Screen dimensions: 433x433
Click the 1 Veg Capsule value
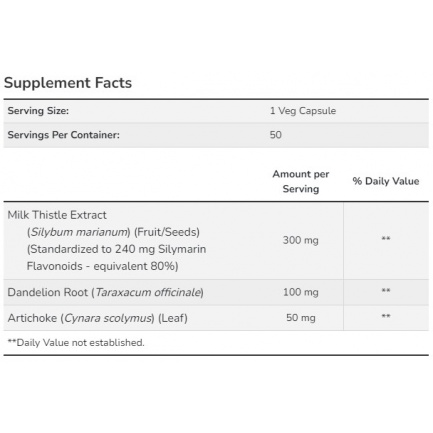[303, 111]
